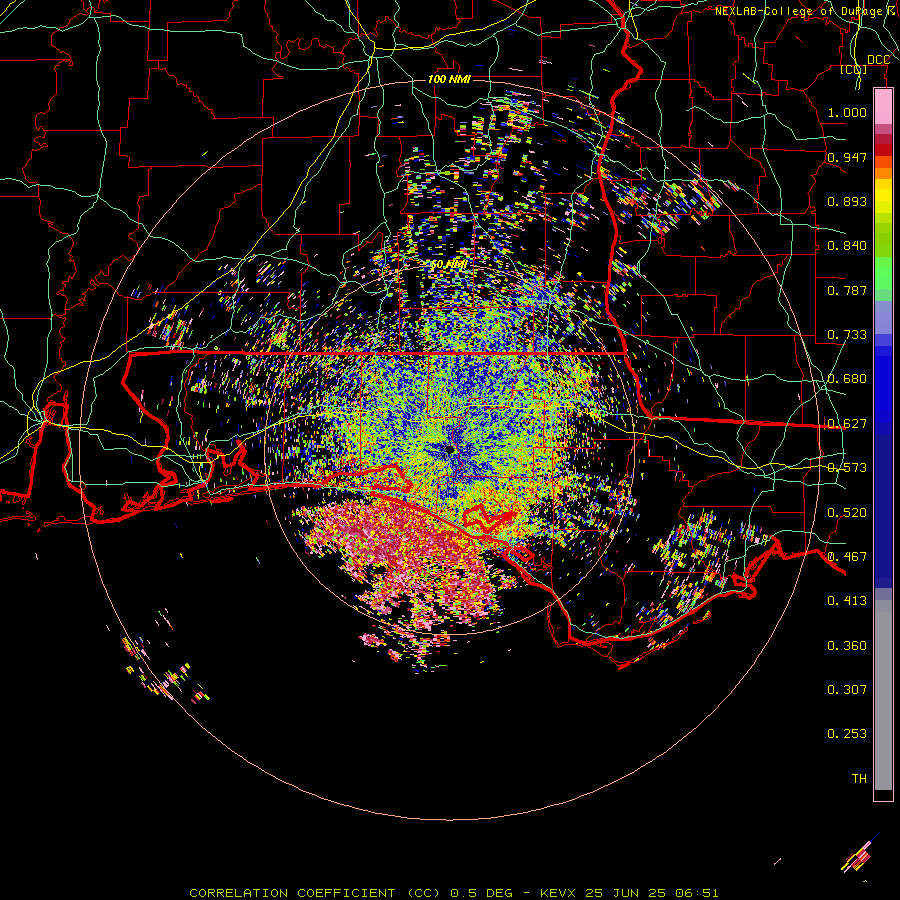The width and height of the screenshot is (900, 900).
Task: Select the 0.413 color scale value
Action: [x=847, y=601]
